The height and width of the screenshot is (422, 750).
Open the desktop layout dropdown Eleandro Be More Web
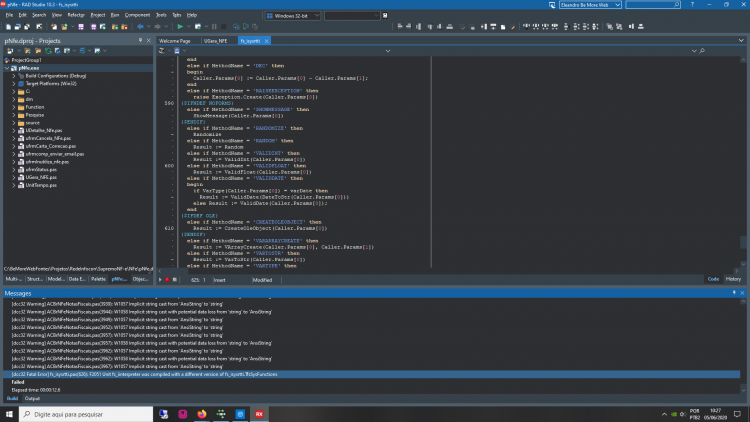590,5
